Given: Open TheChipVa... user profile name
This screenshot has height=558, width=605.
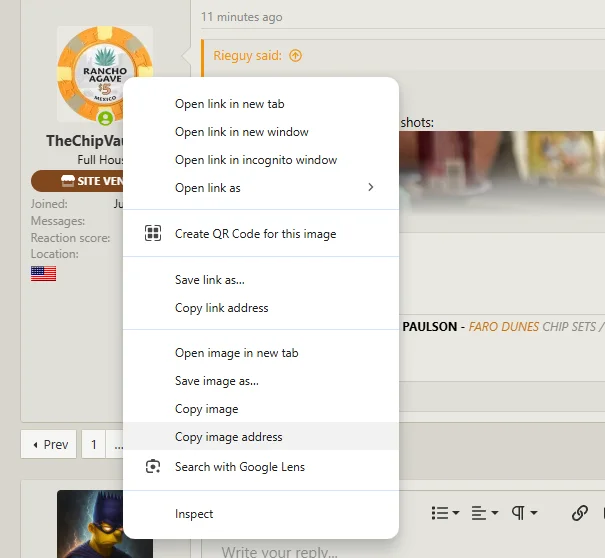Looking at the screenshot, I should click(x=85, y=141).
